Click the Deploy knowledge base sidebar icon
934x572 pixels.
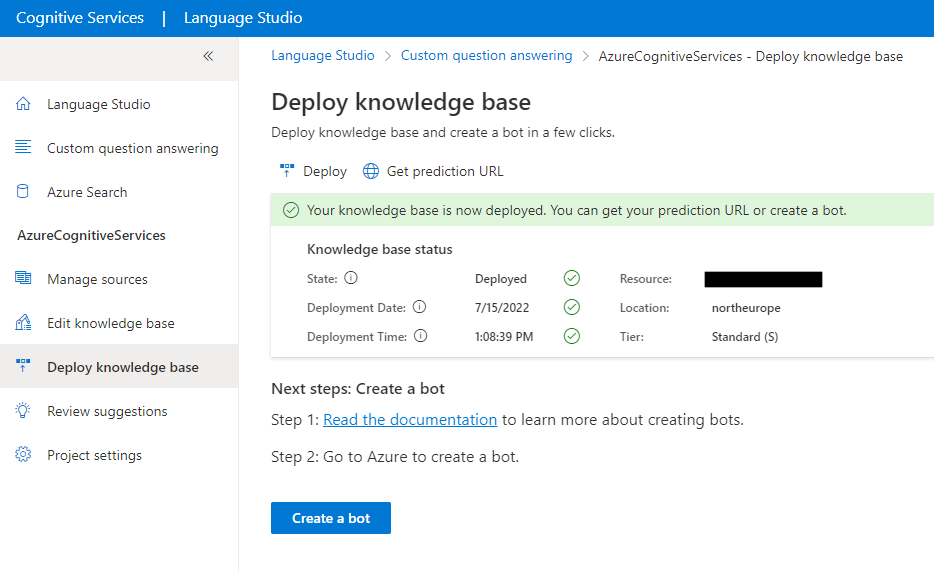coord(23,365)
